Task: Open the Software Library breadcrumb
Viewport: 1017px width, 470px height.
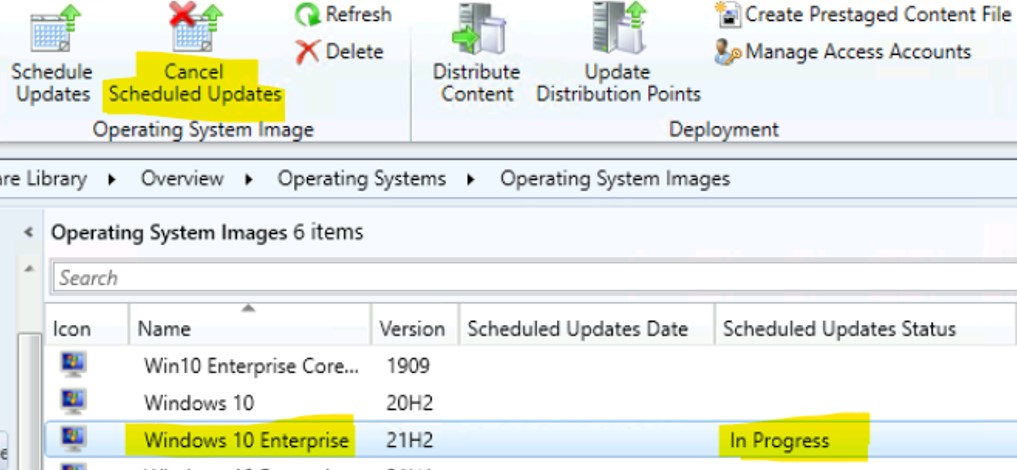Action: 43,178
